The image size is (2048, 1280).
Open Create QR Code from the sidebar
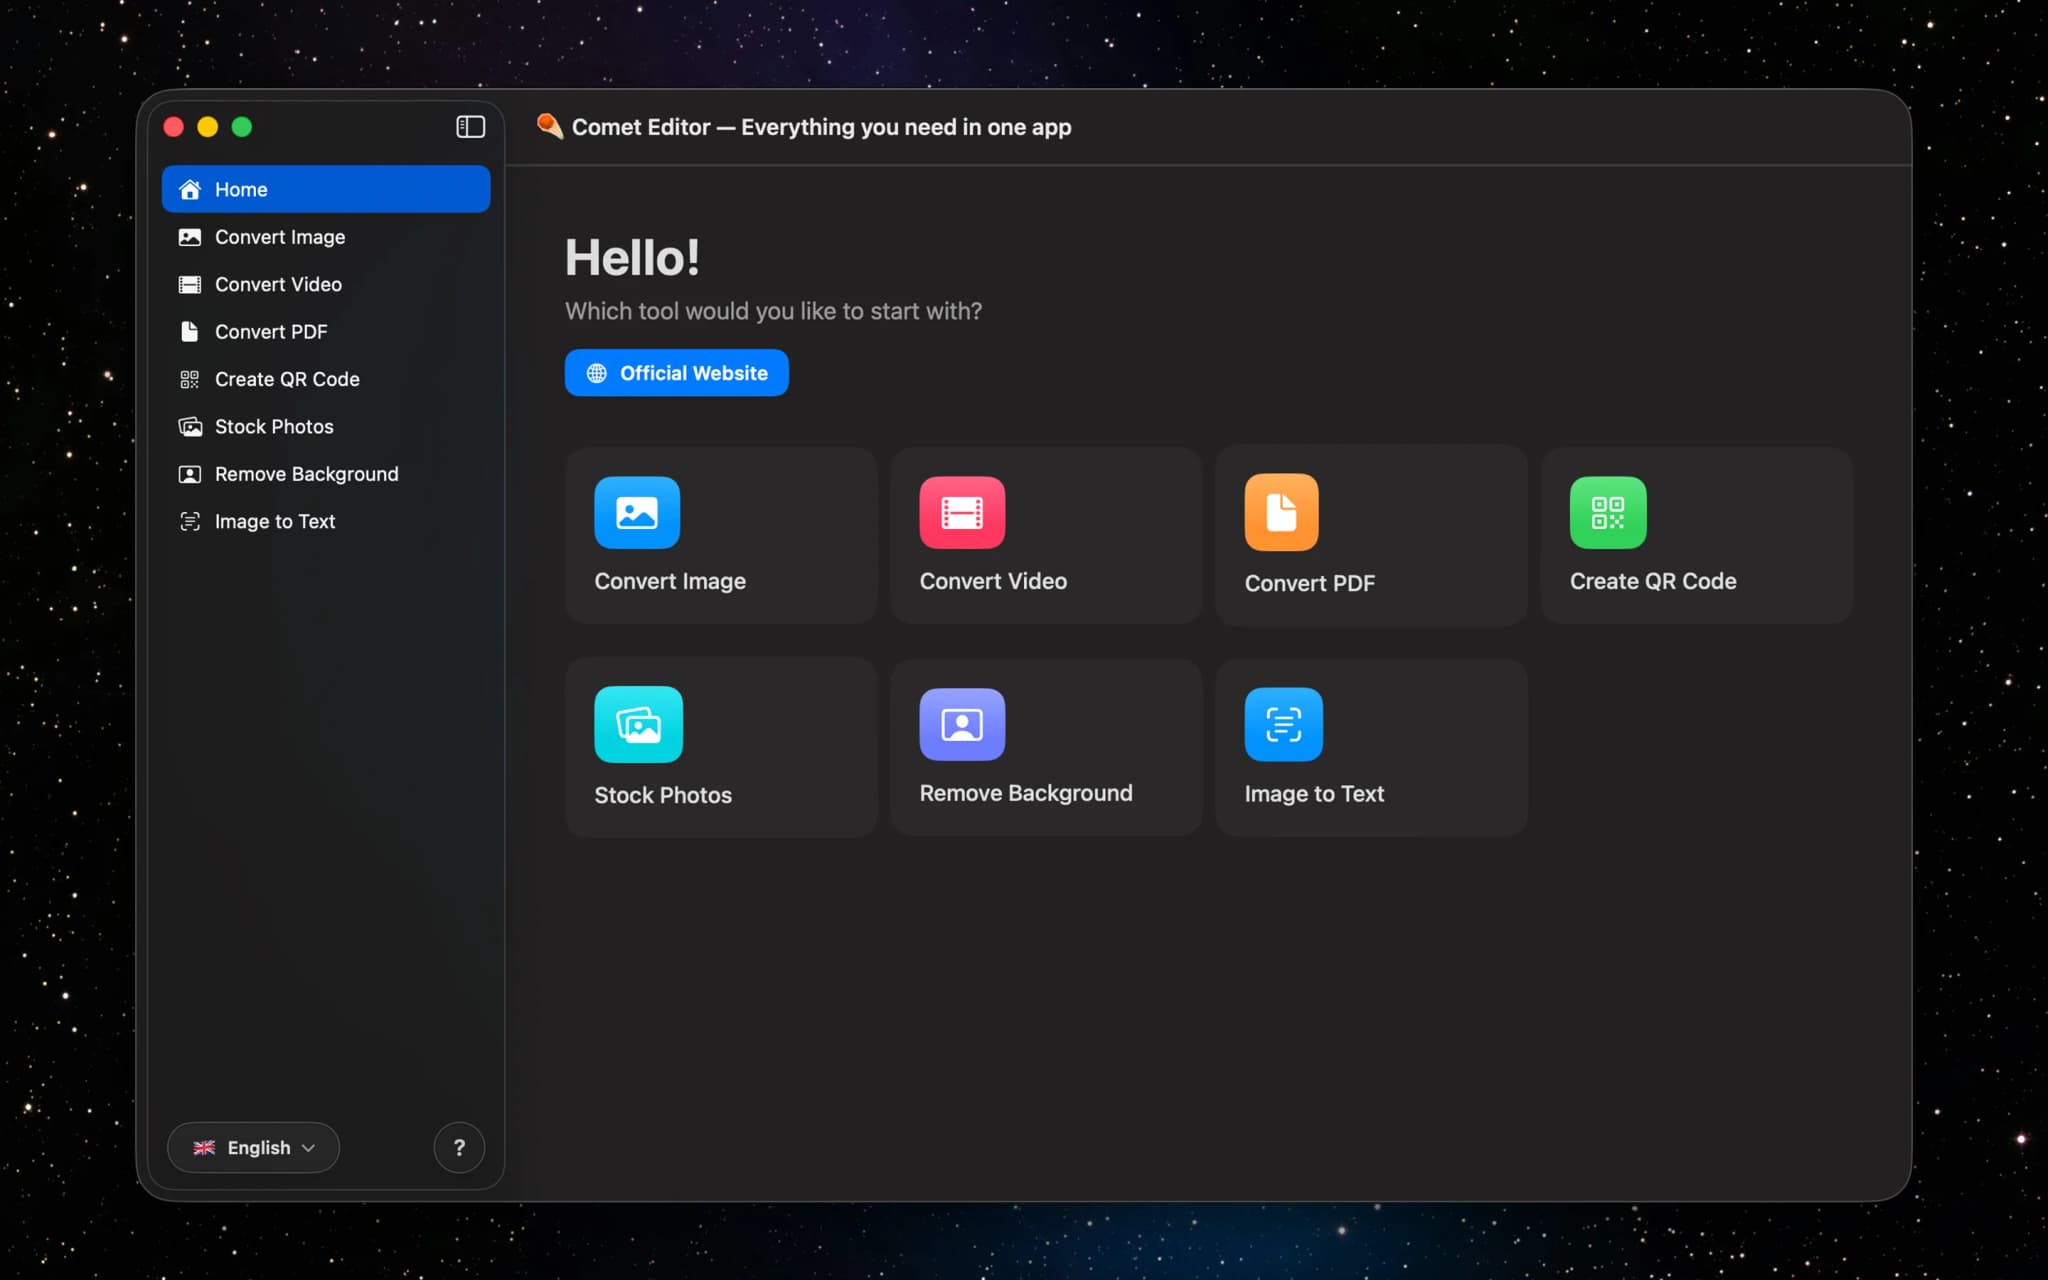coord(326,379)
